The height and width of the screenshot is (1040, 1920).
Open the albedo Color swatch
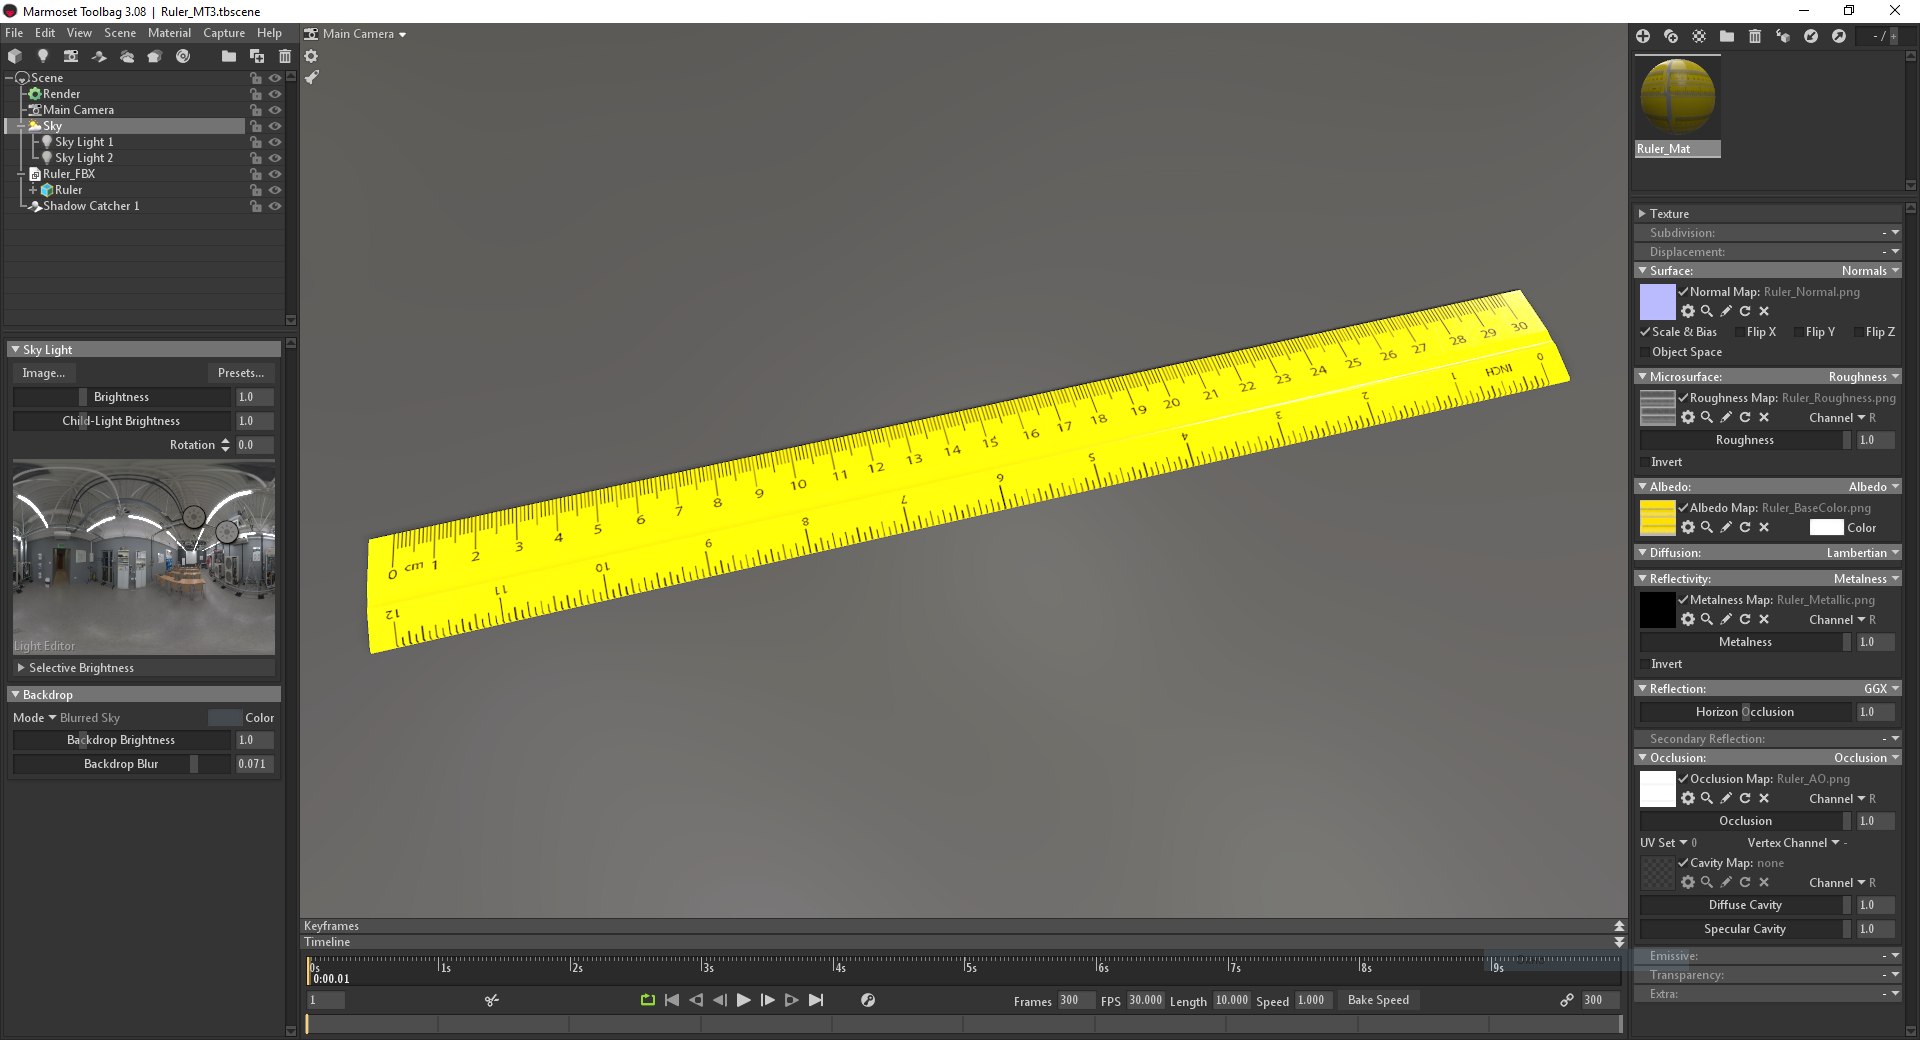tap(1826, 528)
